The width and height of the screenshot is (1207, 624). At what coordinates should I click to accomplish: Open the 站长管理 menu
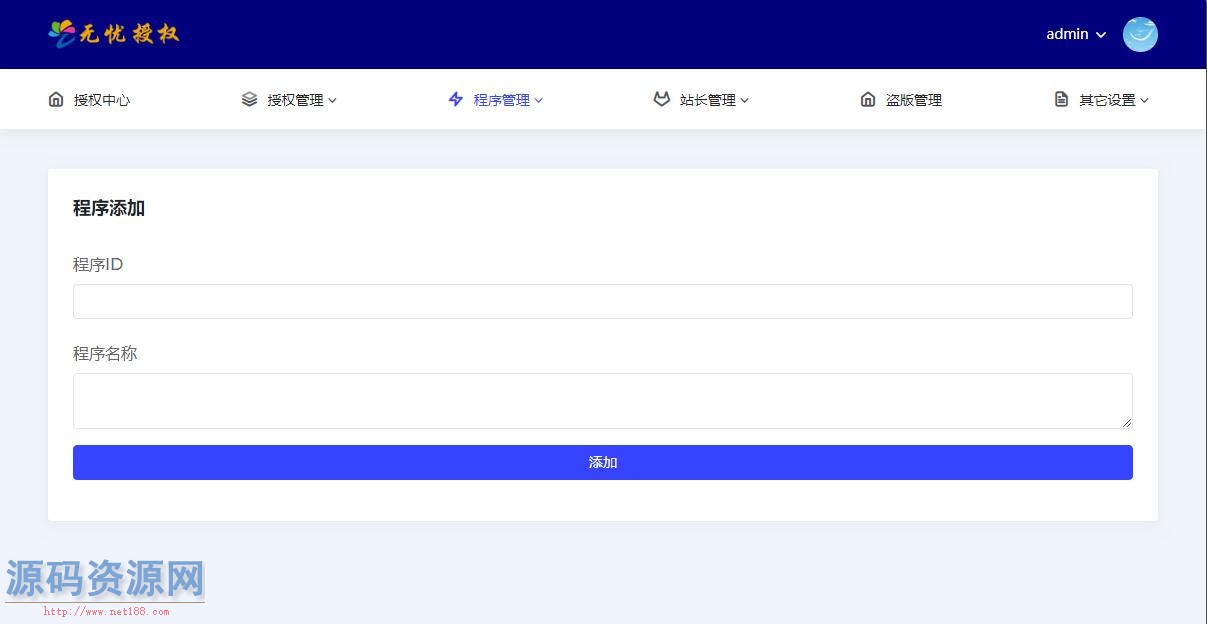(708, 100)
